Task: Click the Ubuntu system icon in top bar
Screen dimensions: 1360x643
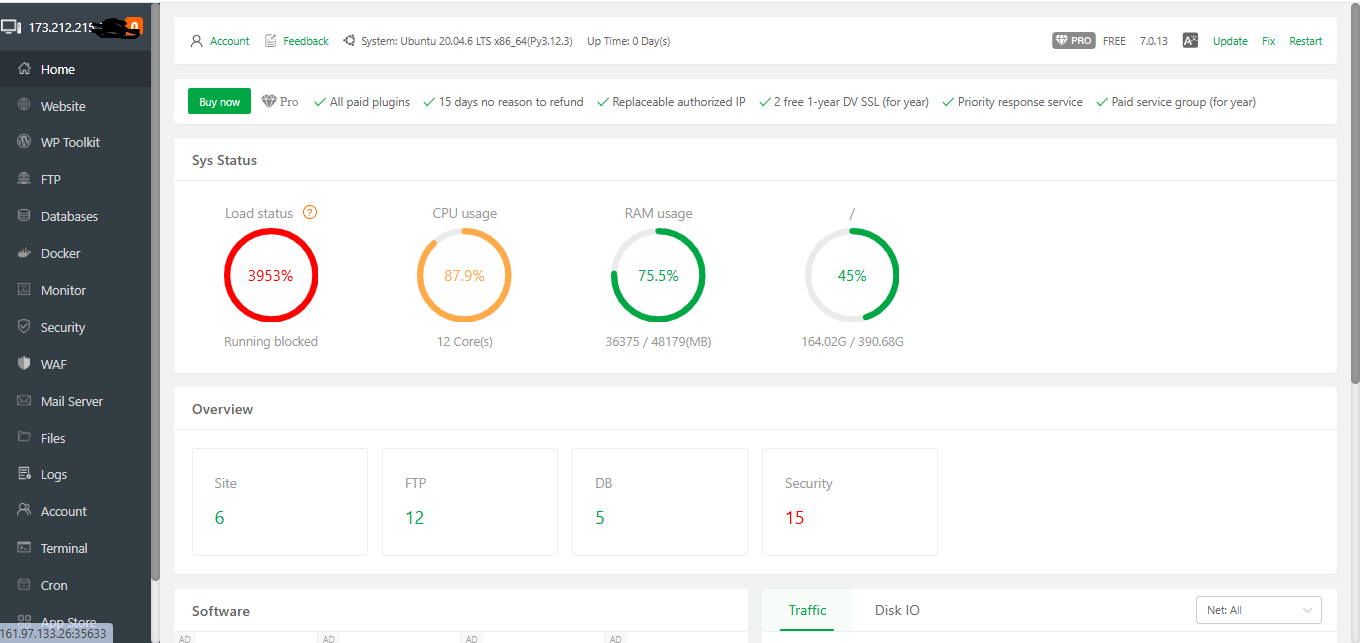Action: tap(349, 41)
